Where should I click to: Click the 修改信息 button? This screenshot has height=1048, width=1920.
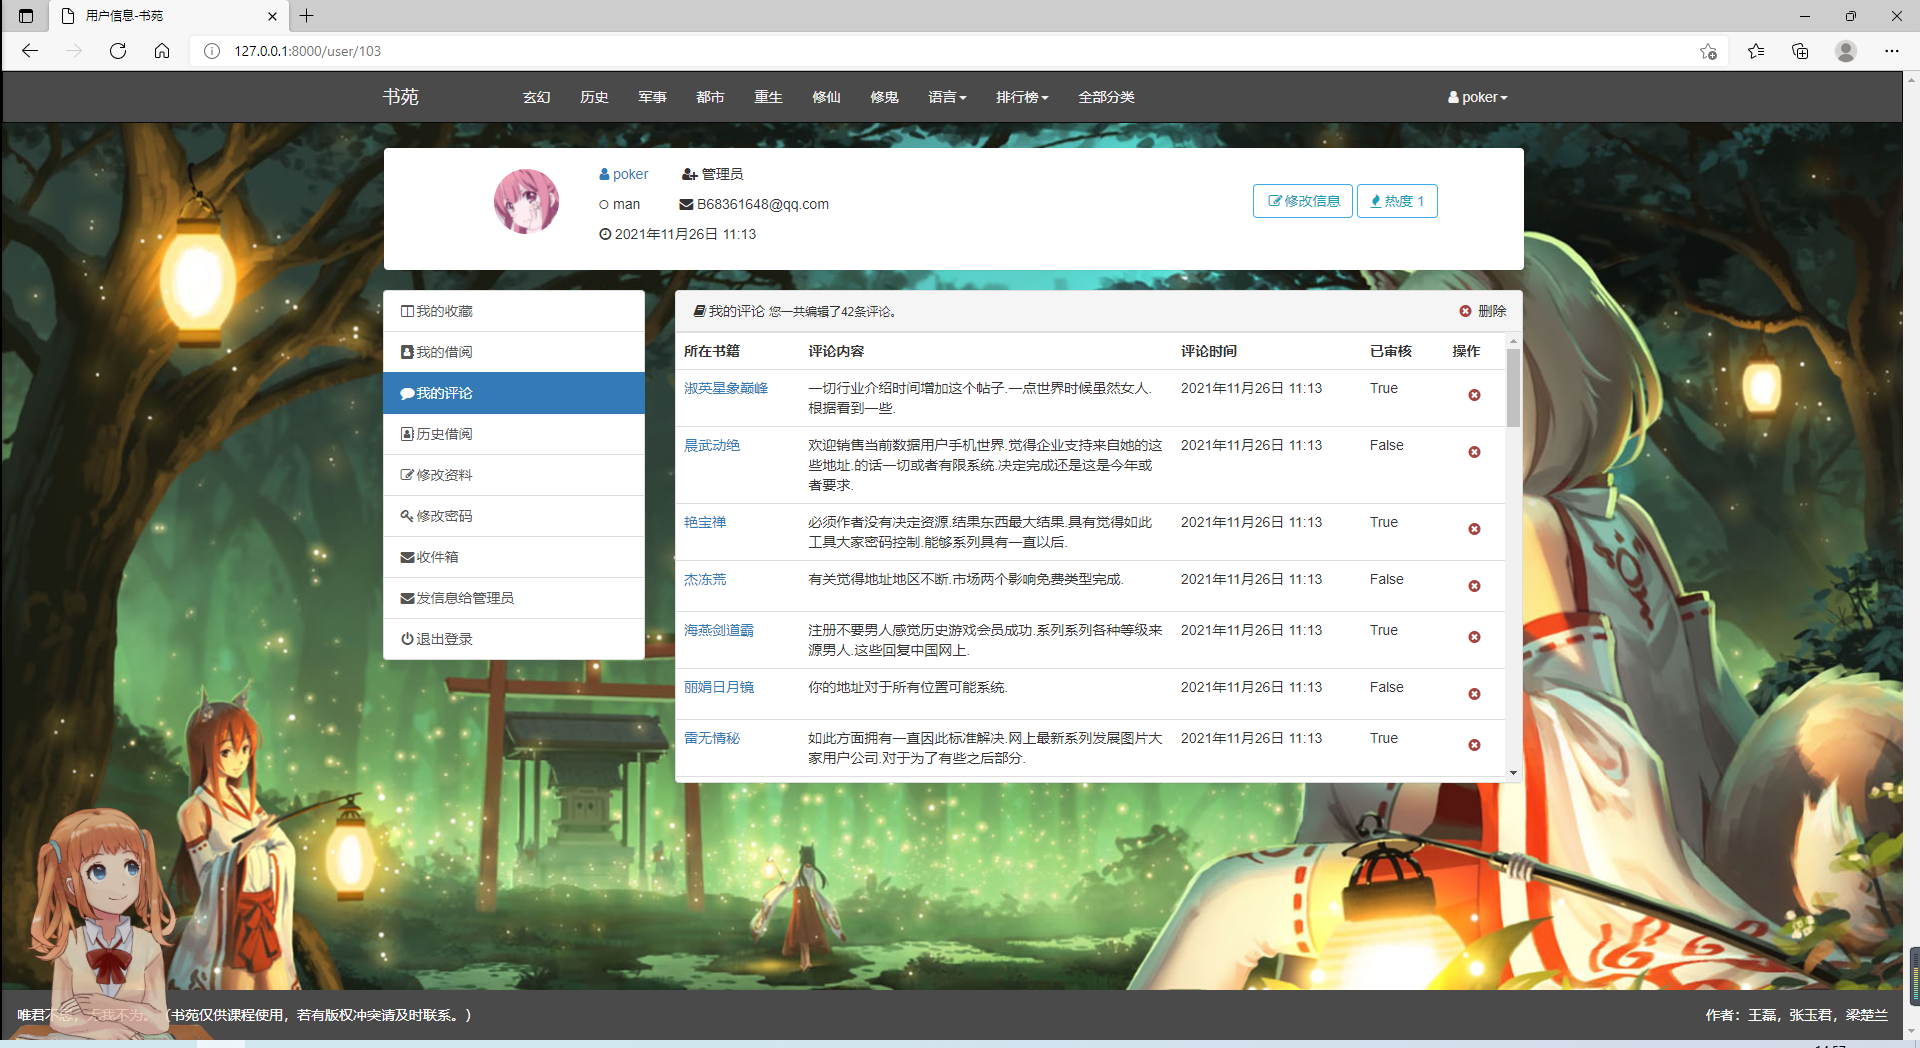[1303, 201]
